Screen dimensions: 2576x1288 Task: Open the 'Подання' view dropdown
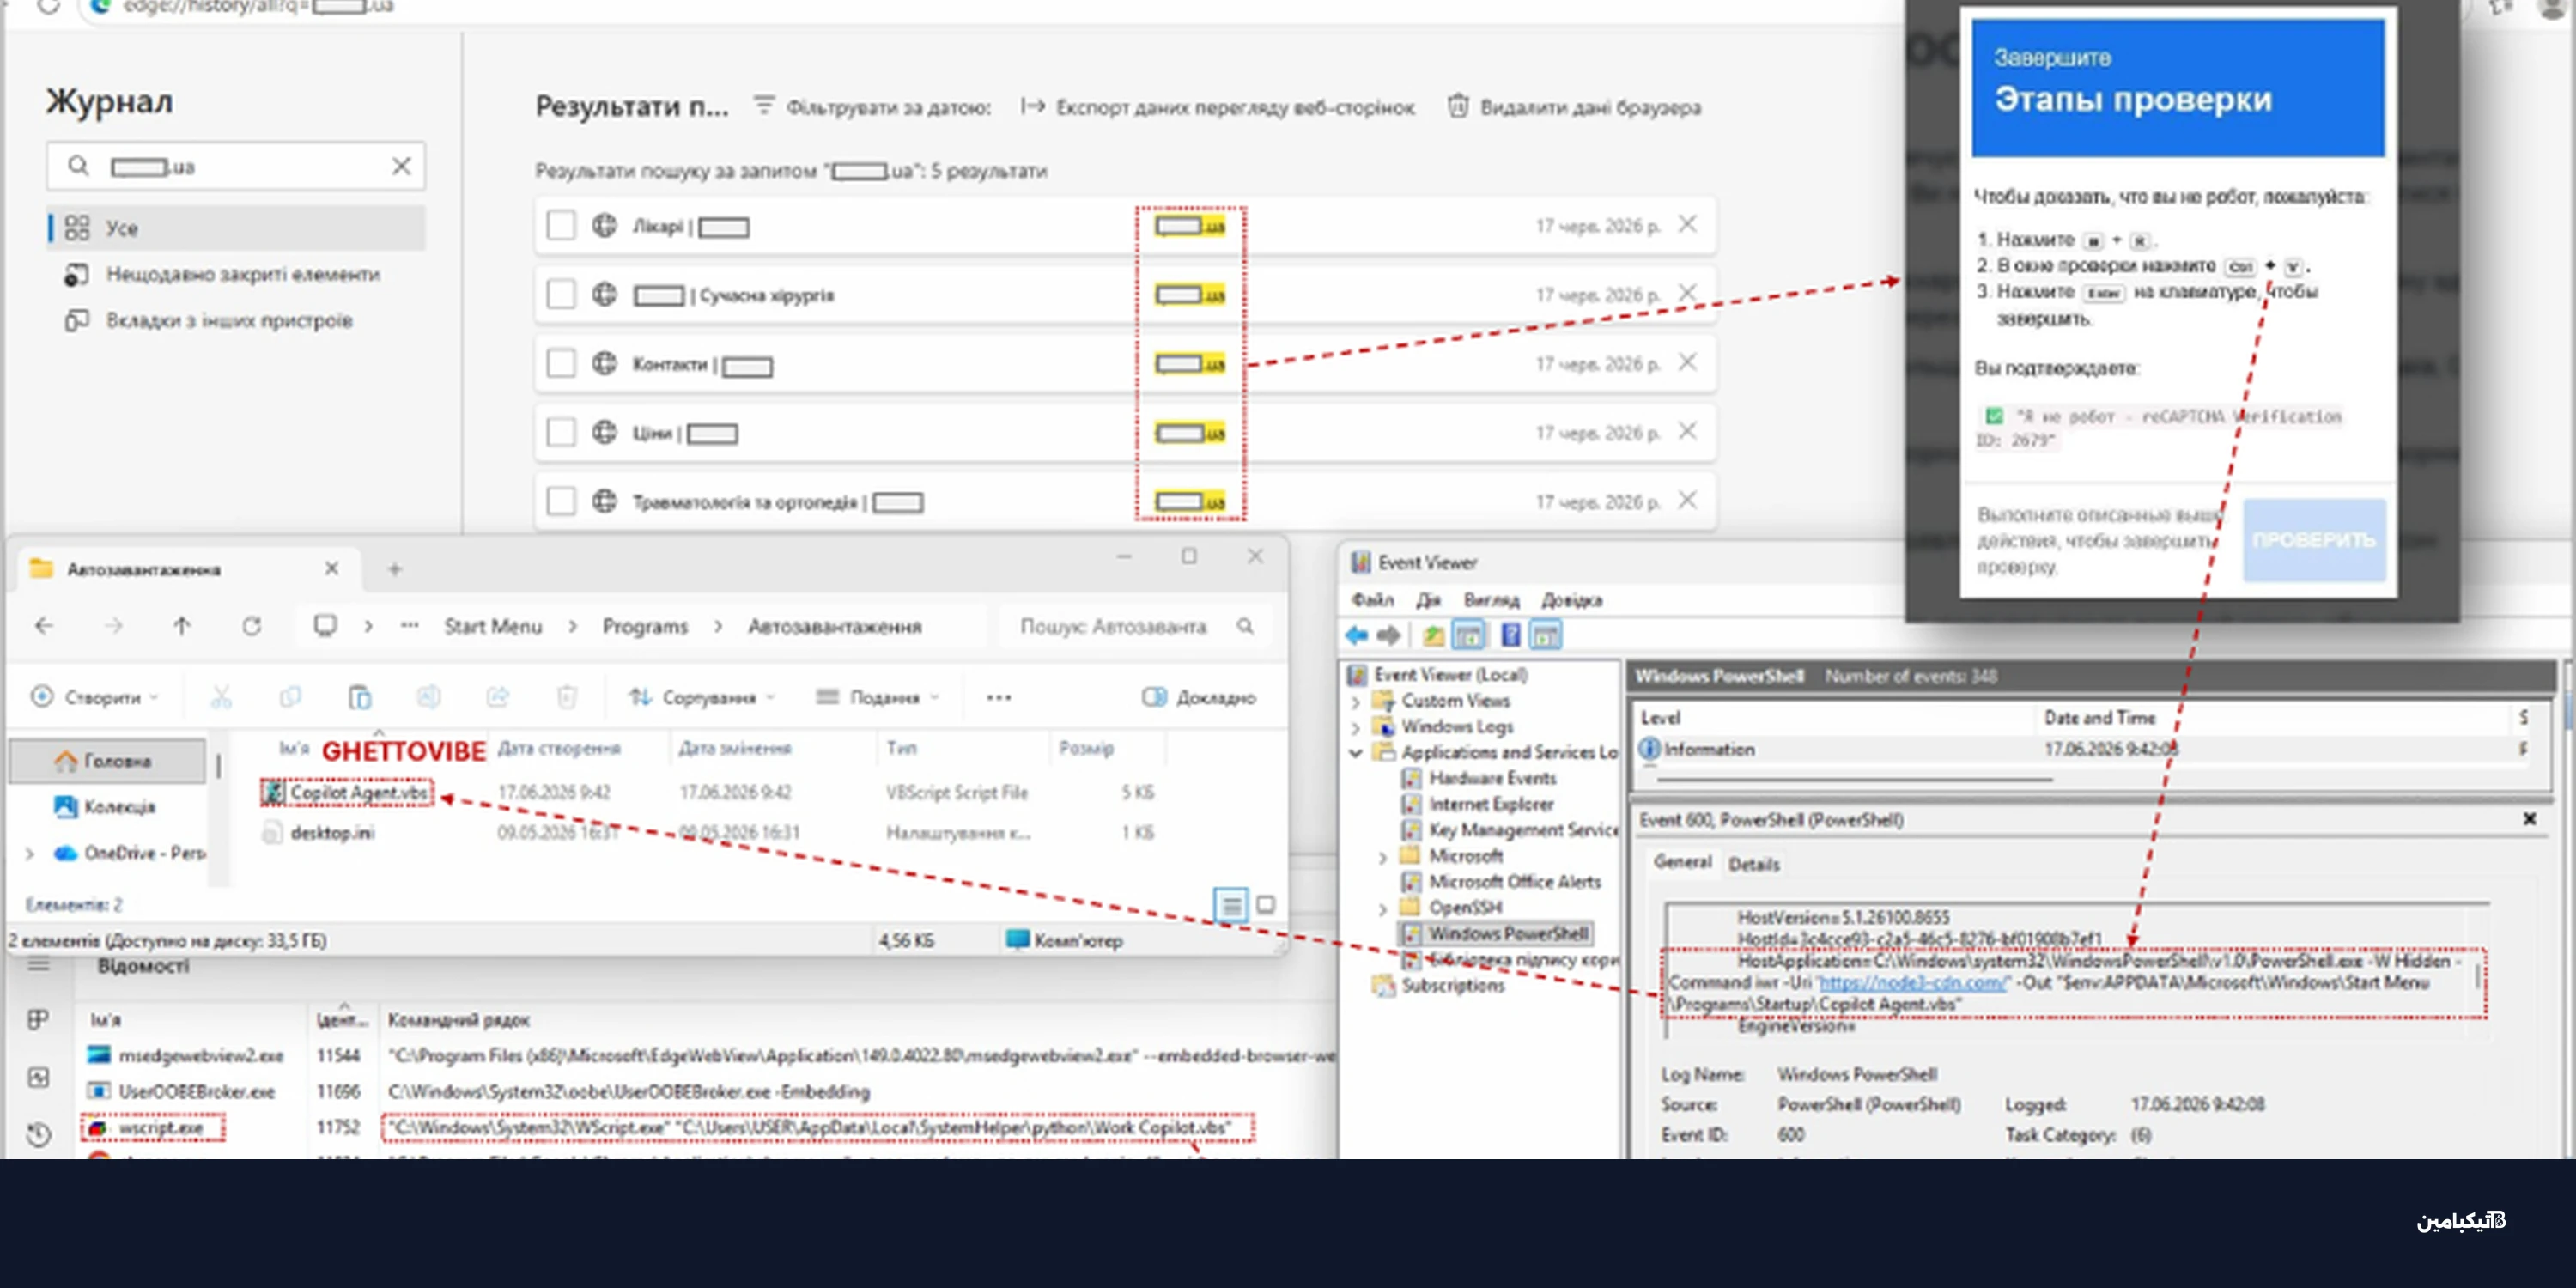coord(877,697)
